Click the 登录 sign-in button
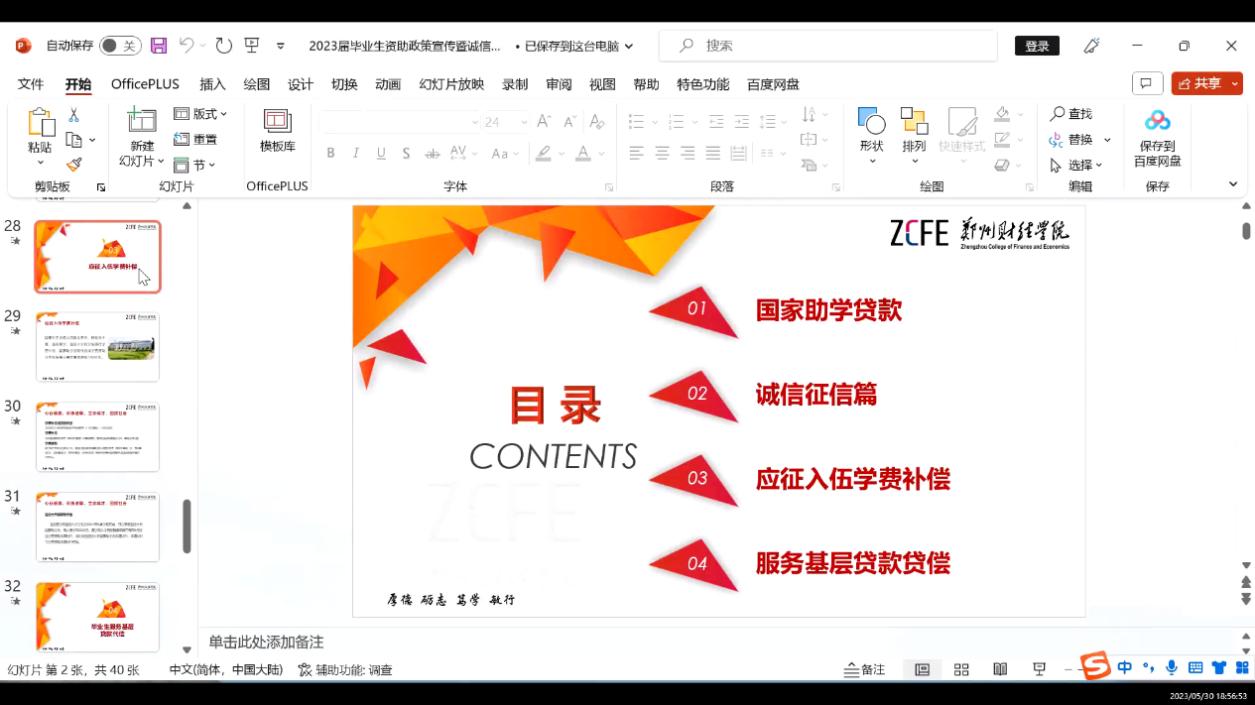This screenshot has width=1255, height=705. [1037, 46]
